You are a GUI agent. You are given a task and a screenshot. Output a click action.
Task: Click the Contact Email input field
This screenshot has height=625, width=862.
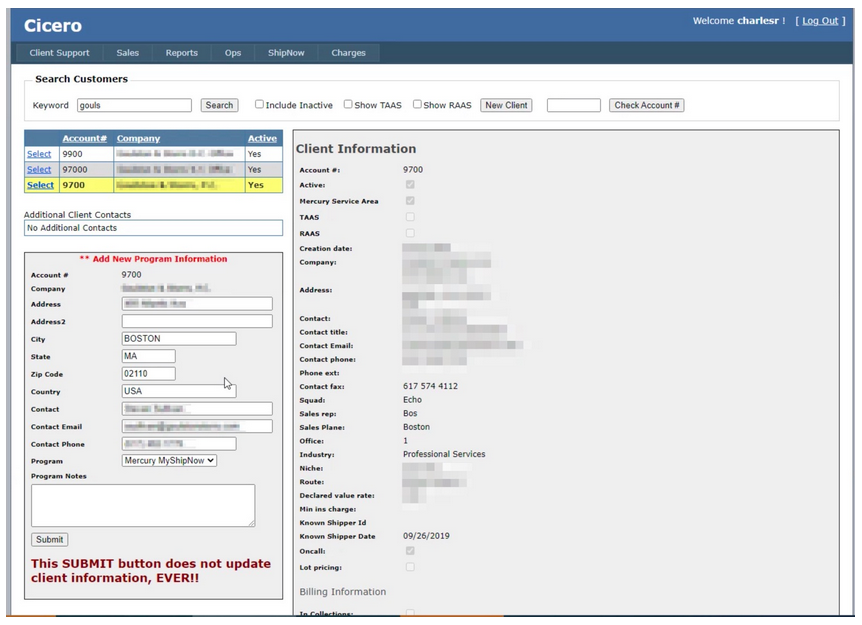click(x=197, y=426)
